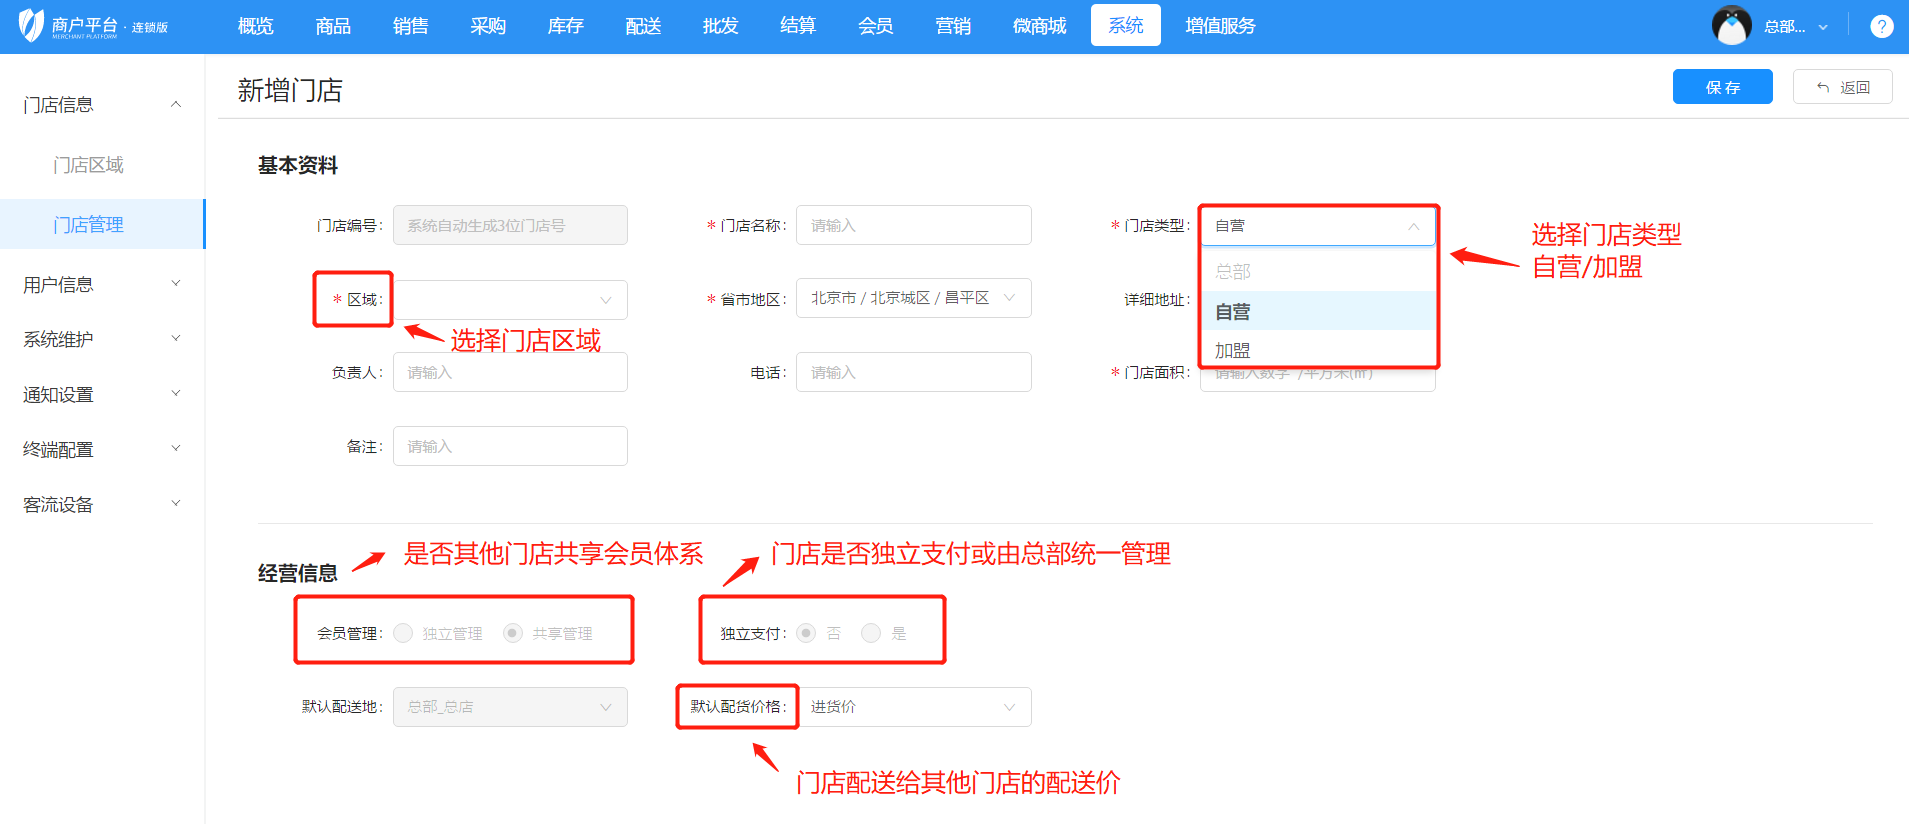
Task: Open the 默认配货价格 dropdown
Action: [x=913, y=707]
